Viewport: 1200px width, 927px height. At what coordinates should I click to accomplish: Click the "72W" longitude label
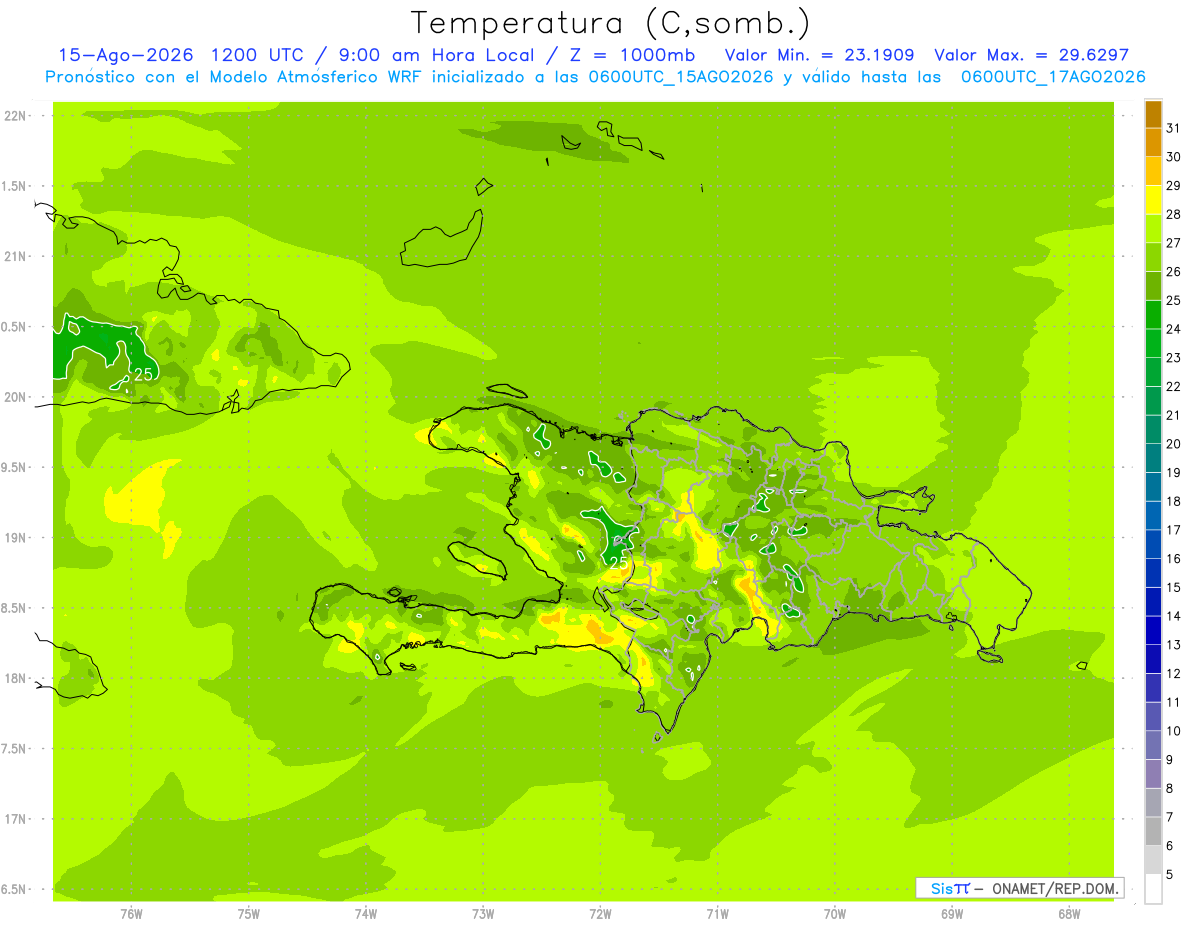tap(601, 913)
